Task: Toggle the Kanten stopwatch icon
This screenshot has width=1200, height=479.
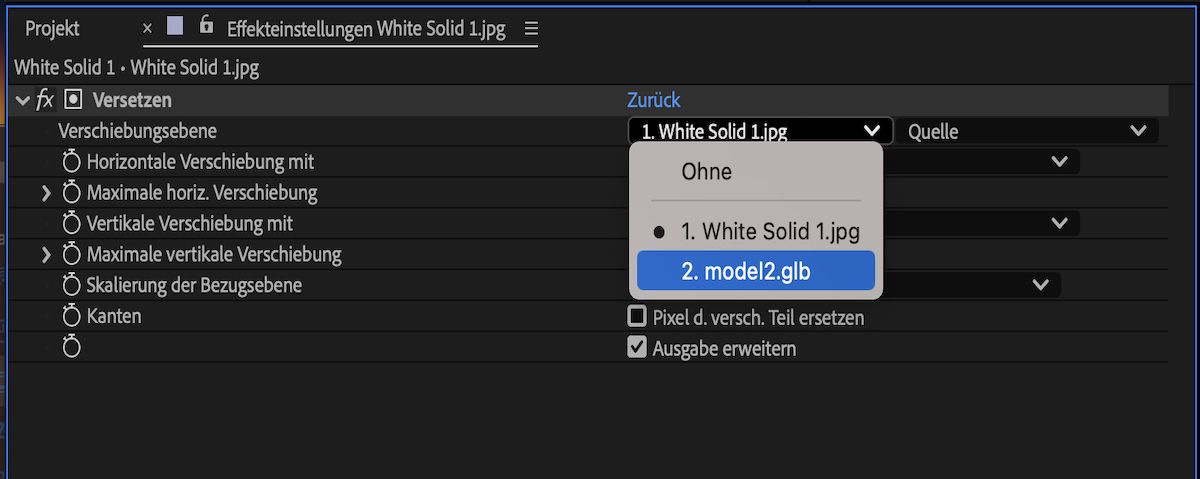Action: tap(72, 316)
